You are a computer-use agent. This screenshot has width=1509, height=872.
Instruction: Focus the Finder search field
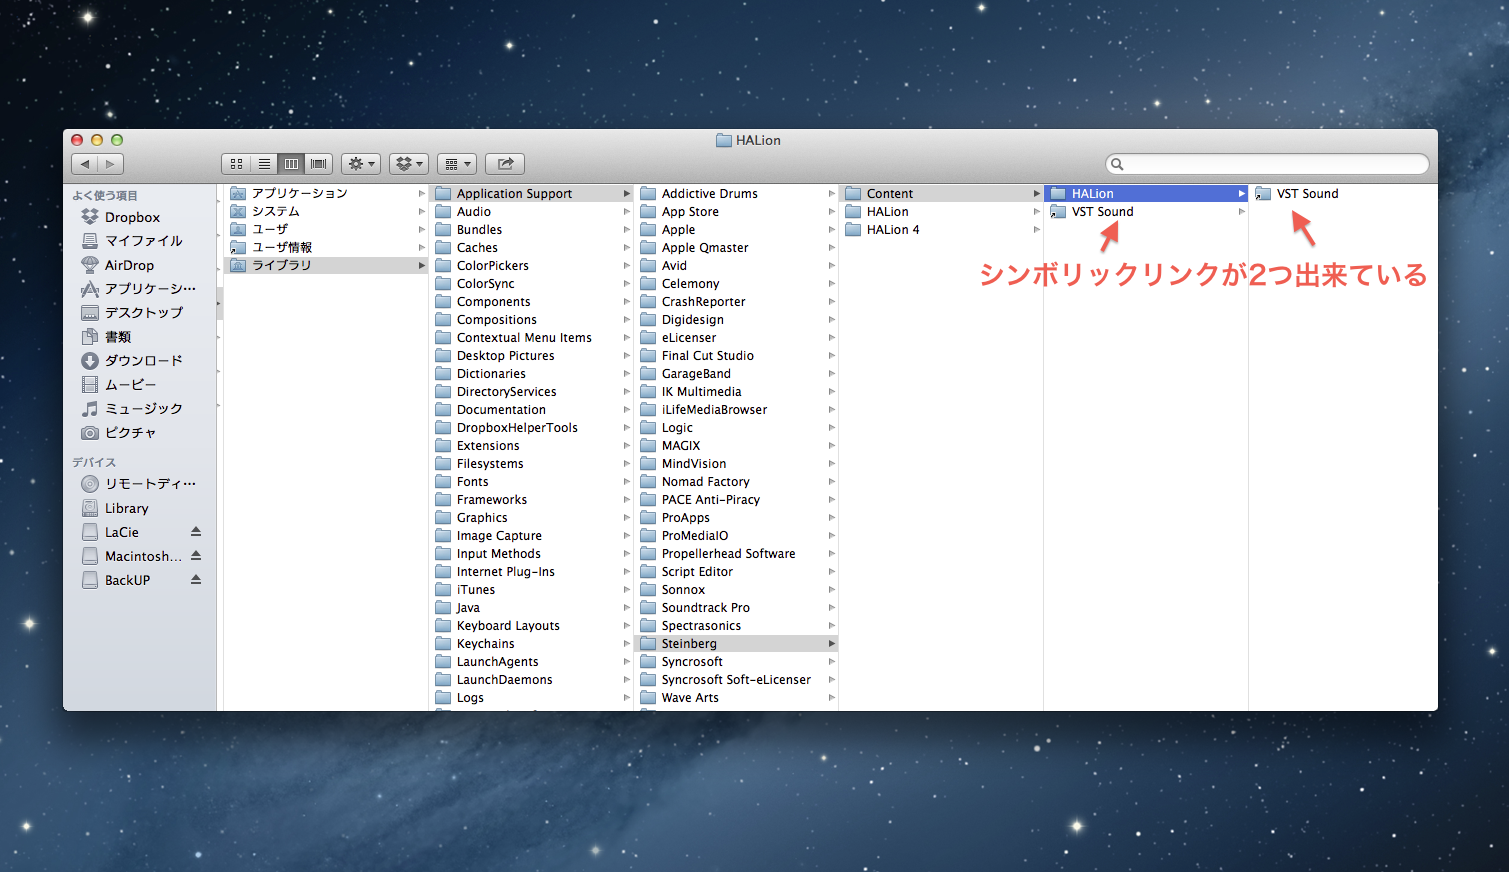(1267, 164)
